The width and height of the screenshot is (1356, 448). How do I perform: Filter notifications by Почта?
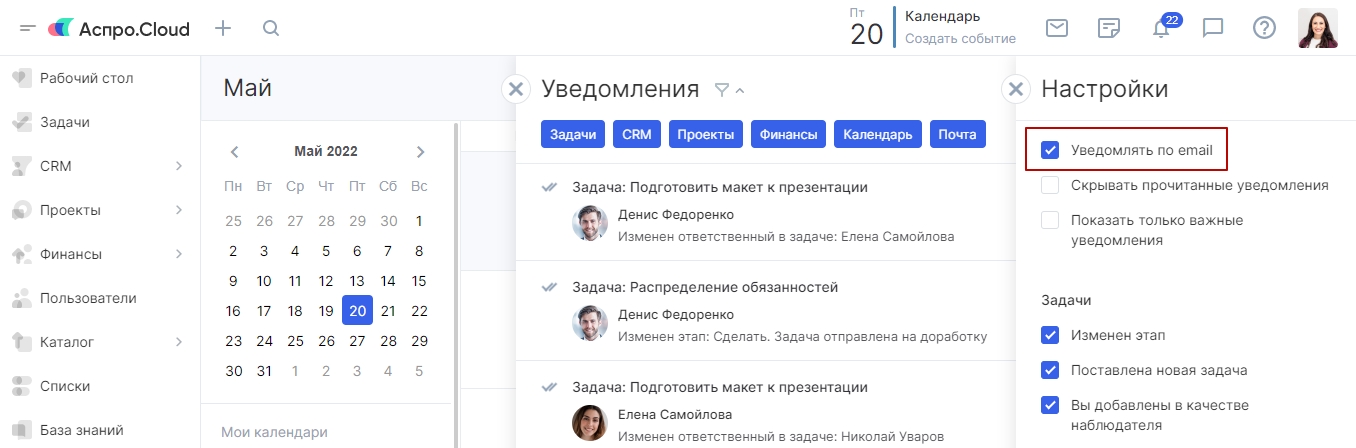[x=958, y=135]
